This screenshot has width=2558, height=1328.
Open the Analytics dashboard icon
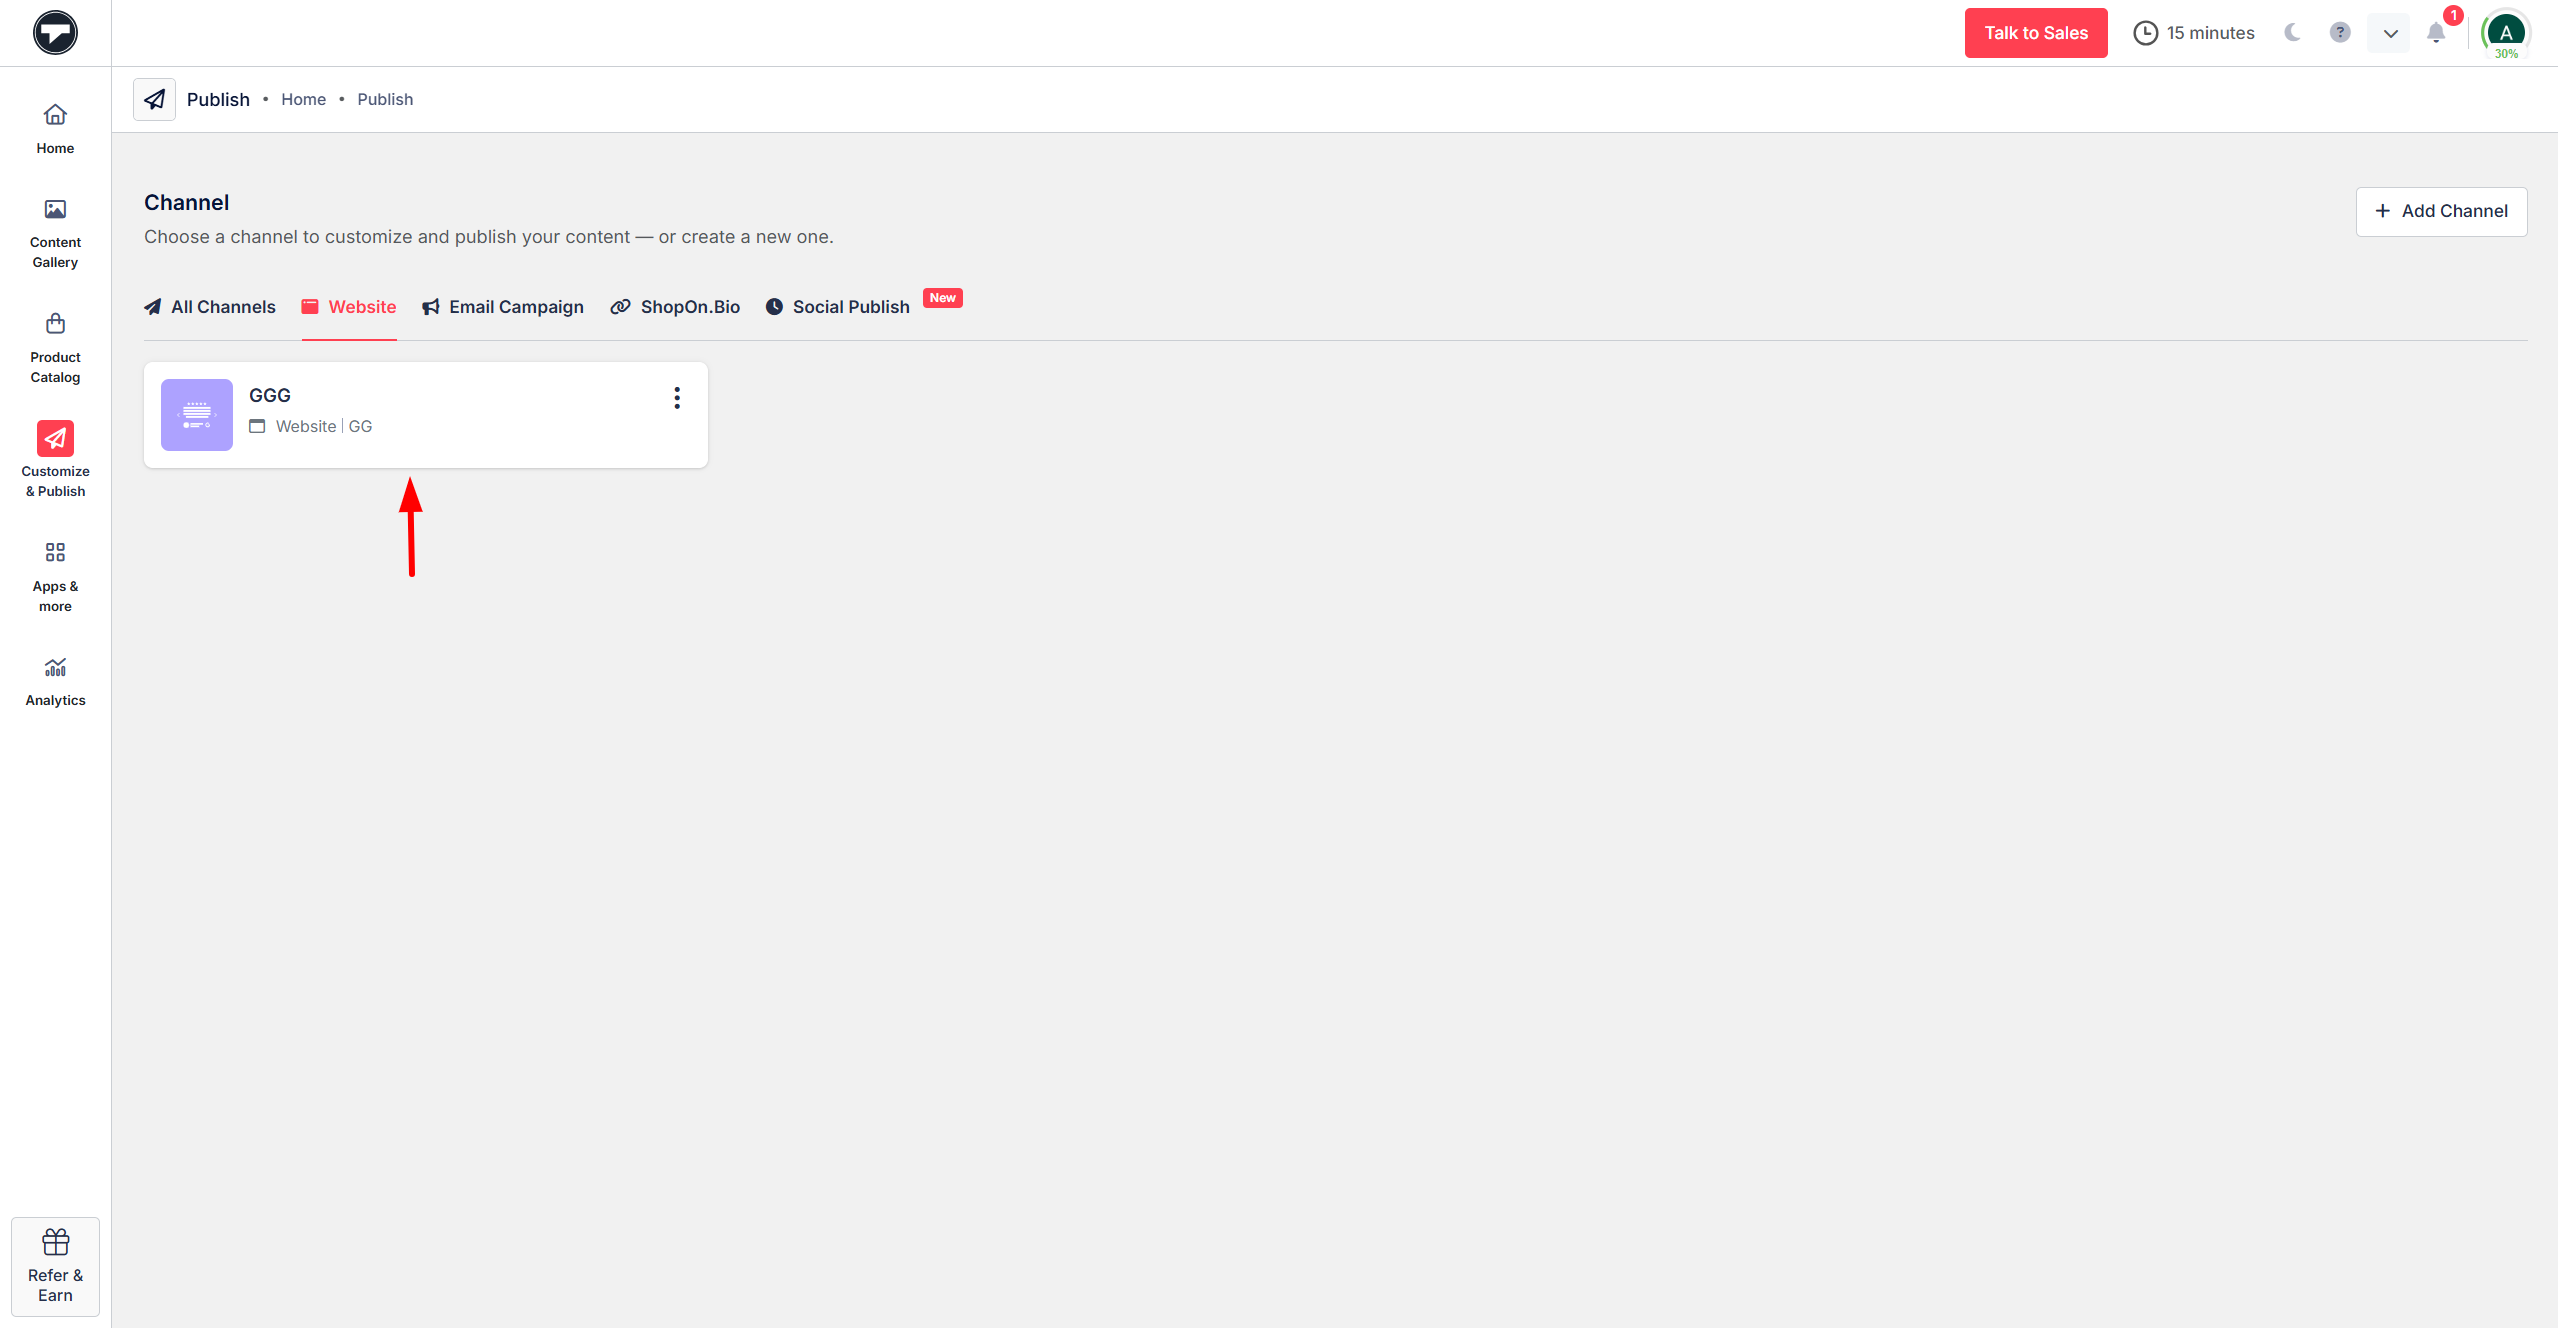55,668
